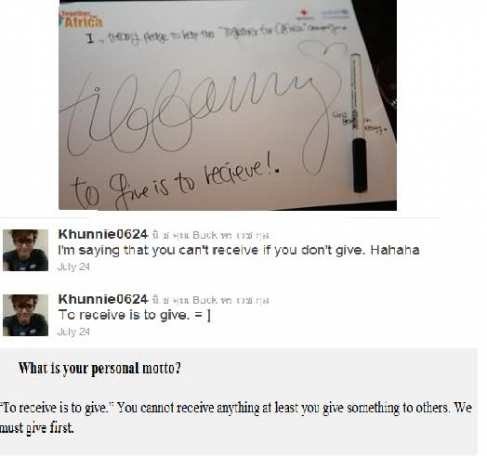Click the orange Africa logo in the photo
The width and height of the screenshot is (487, 456).
click(81, 19)
